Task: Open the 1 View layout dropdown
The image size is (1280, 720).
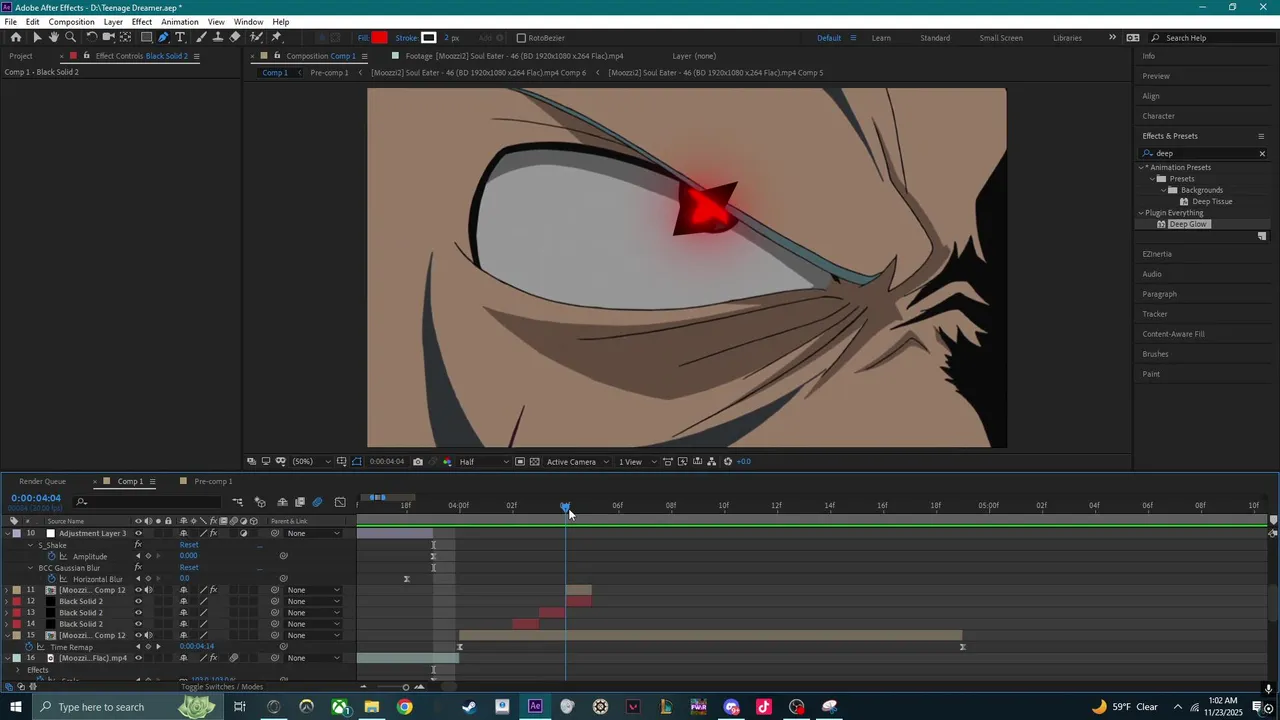Action: [637, 462]
